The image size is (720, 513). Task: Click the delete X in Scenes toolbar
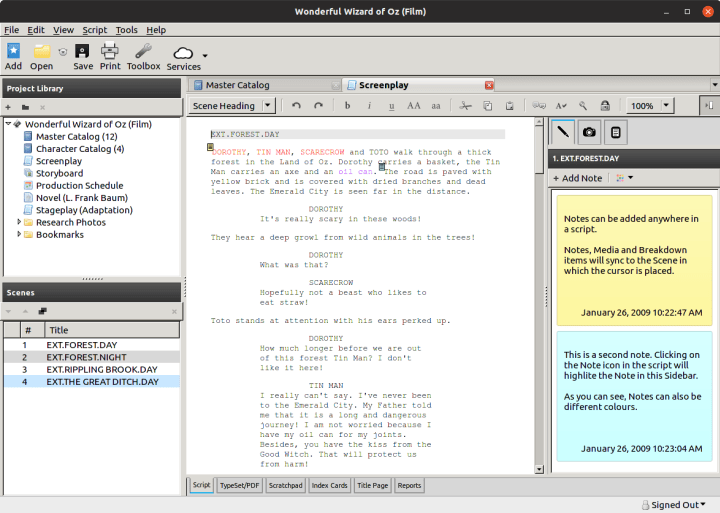pyautogui.click(x=174, y=311)
